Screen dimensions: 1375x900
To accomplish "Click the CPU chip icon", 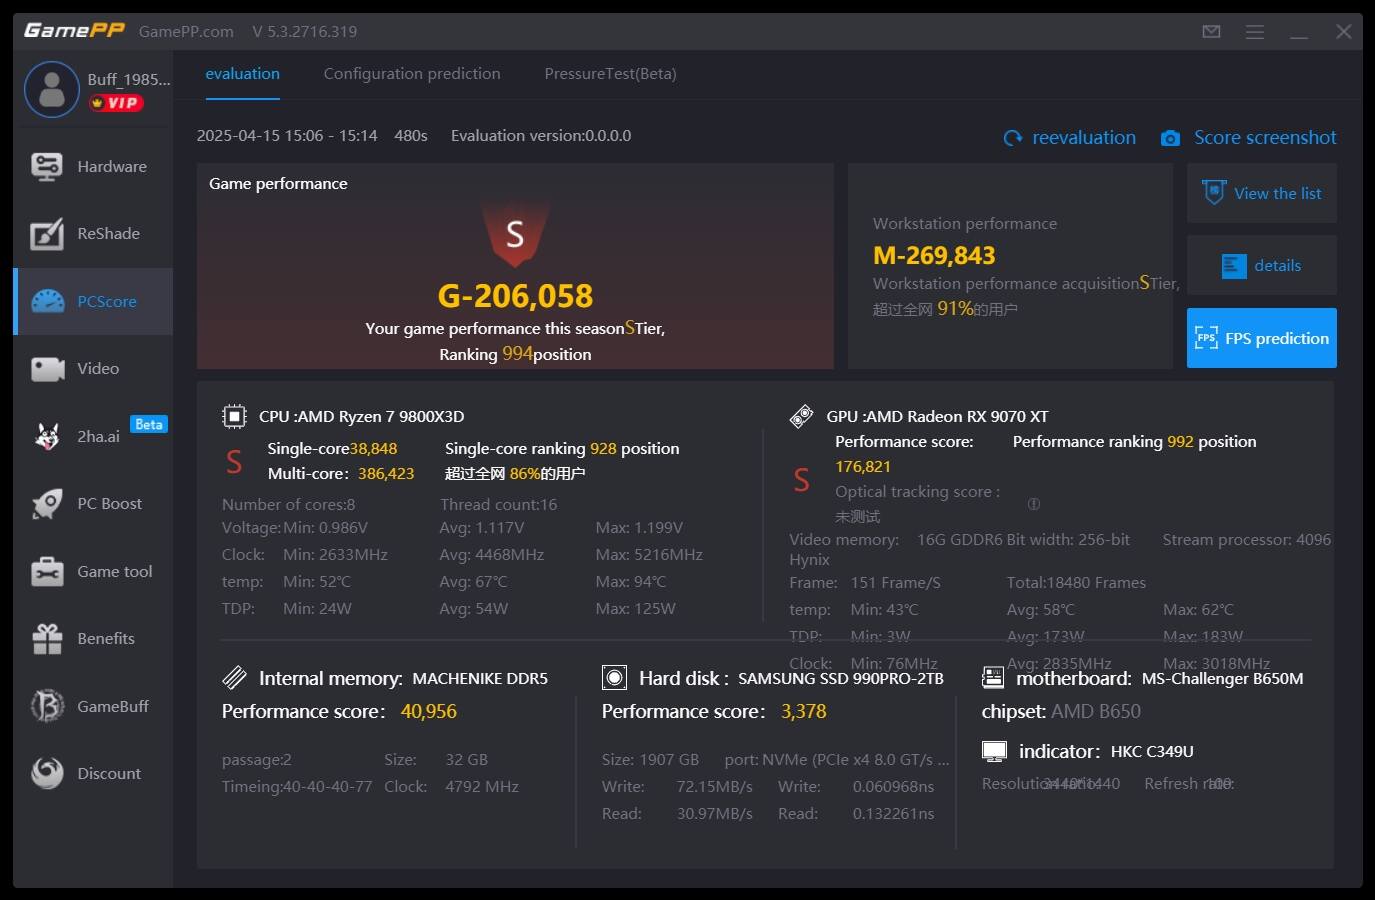I will [x=234, y=416].
